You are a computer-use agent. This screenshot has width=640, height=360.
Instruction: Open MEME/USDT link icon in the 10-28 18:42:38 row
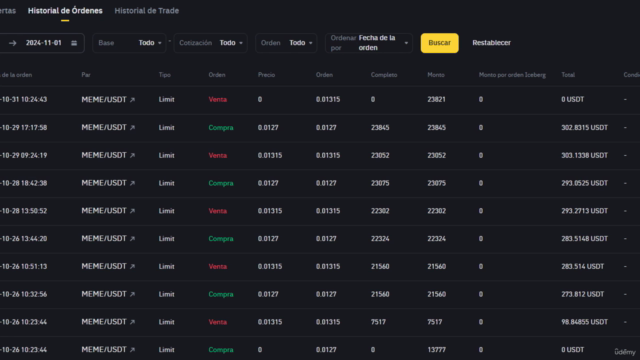click(132, 183)
